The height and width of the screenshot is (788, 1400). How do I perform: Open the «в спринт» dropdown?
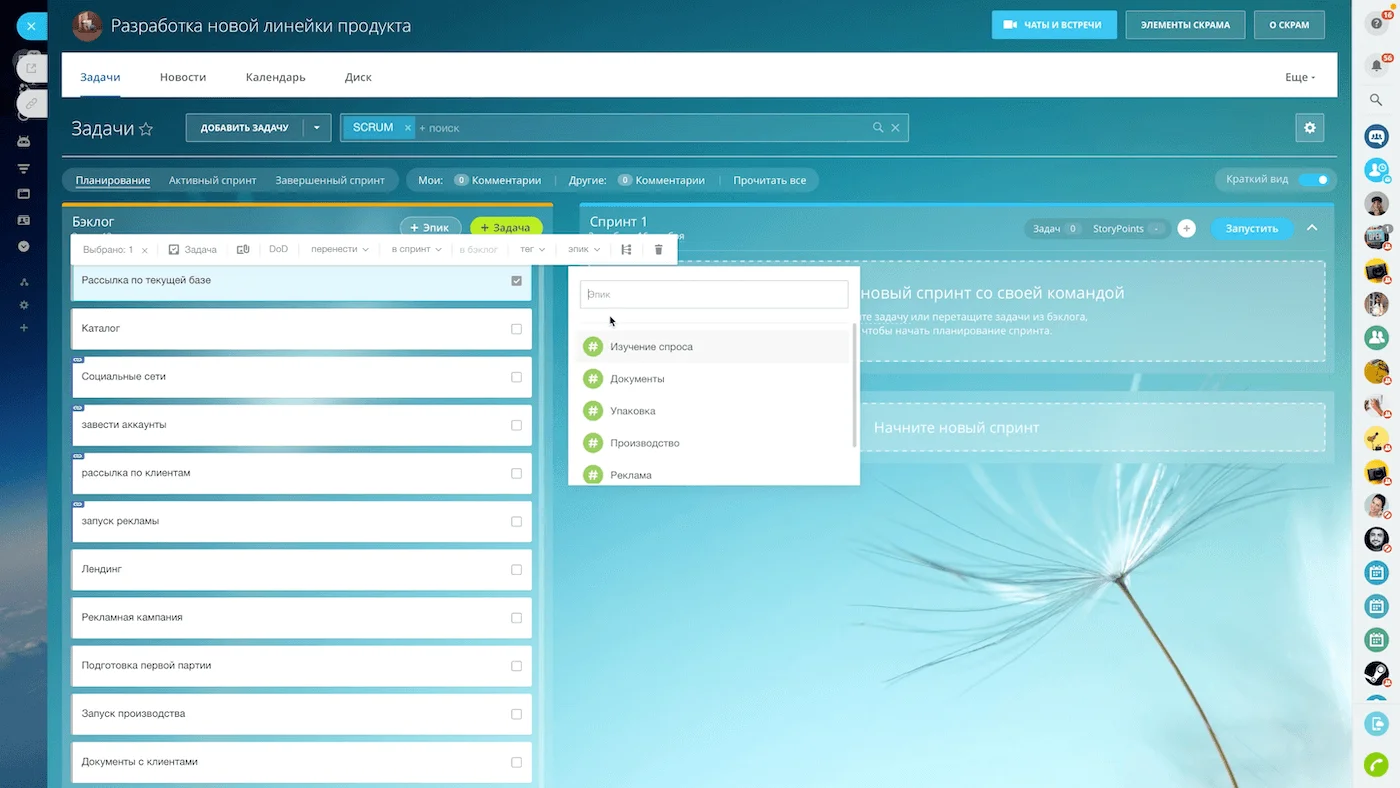coord(416,250)
